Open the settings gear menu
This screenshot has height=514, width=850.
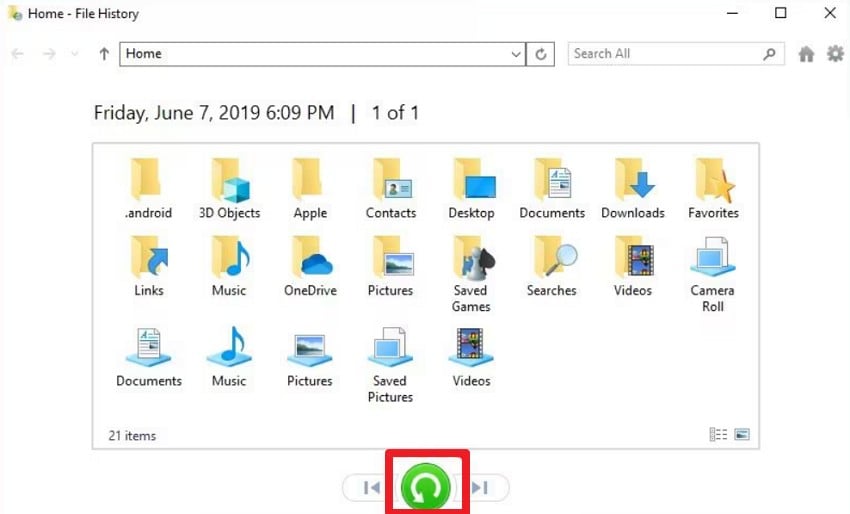click(x=835, y=54)
